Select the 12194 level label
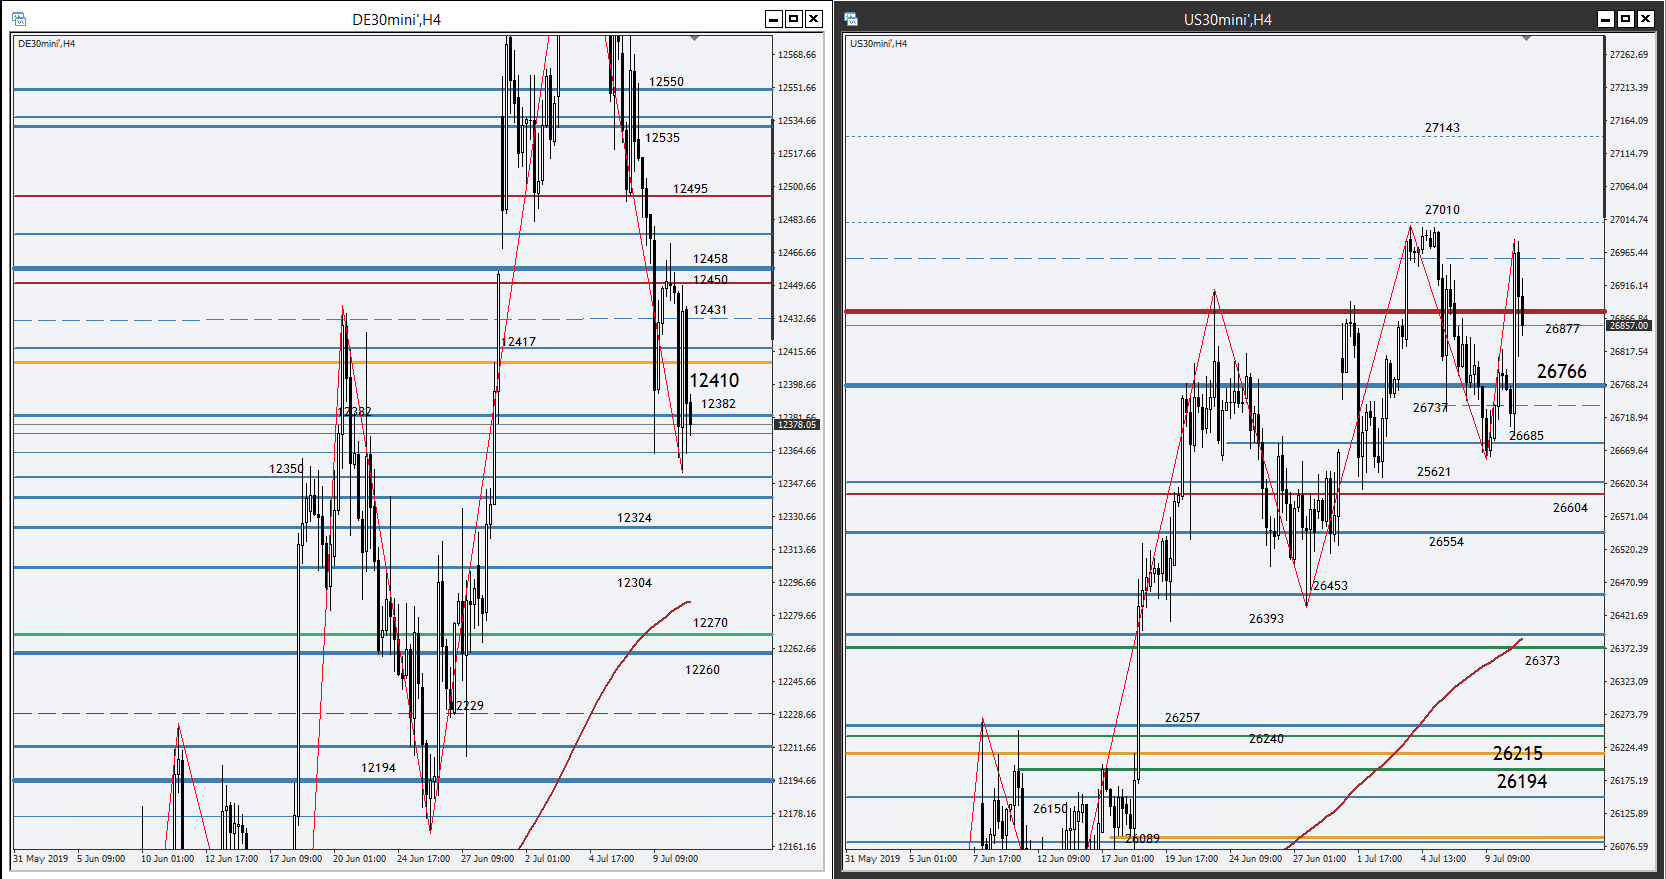Viewport: 1666px width, 879px height. click(378, 768)
